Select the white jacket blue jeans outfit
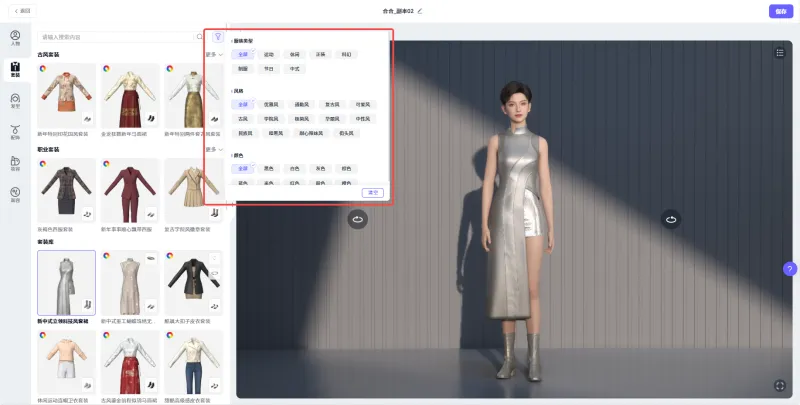The image size is (800, 405). (194, 363)
